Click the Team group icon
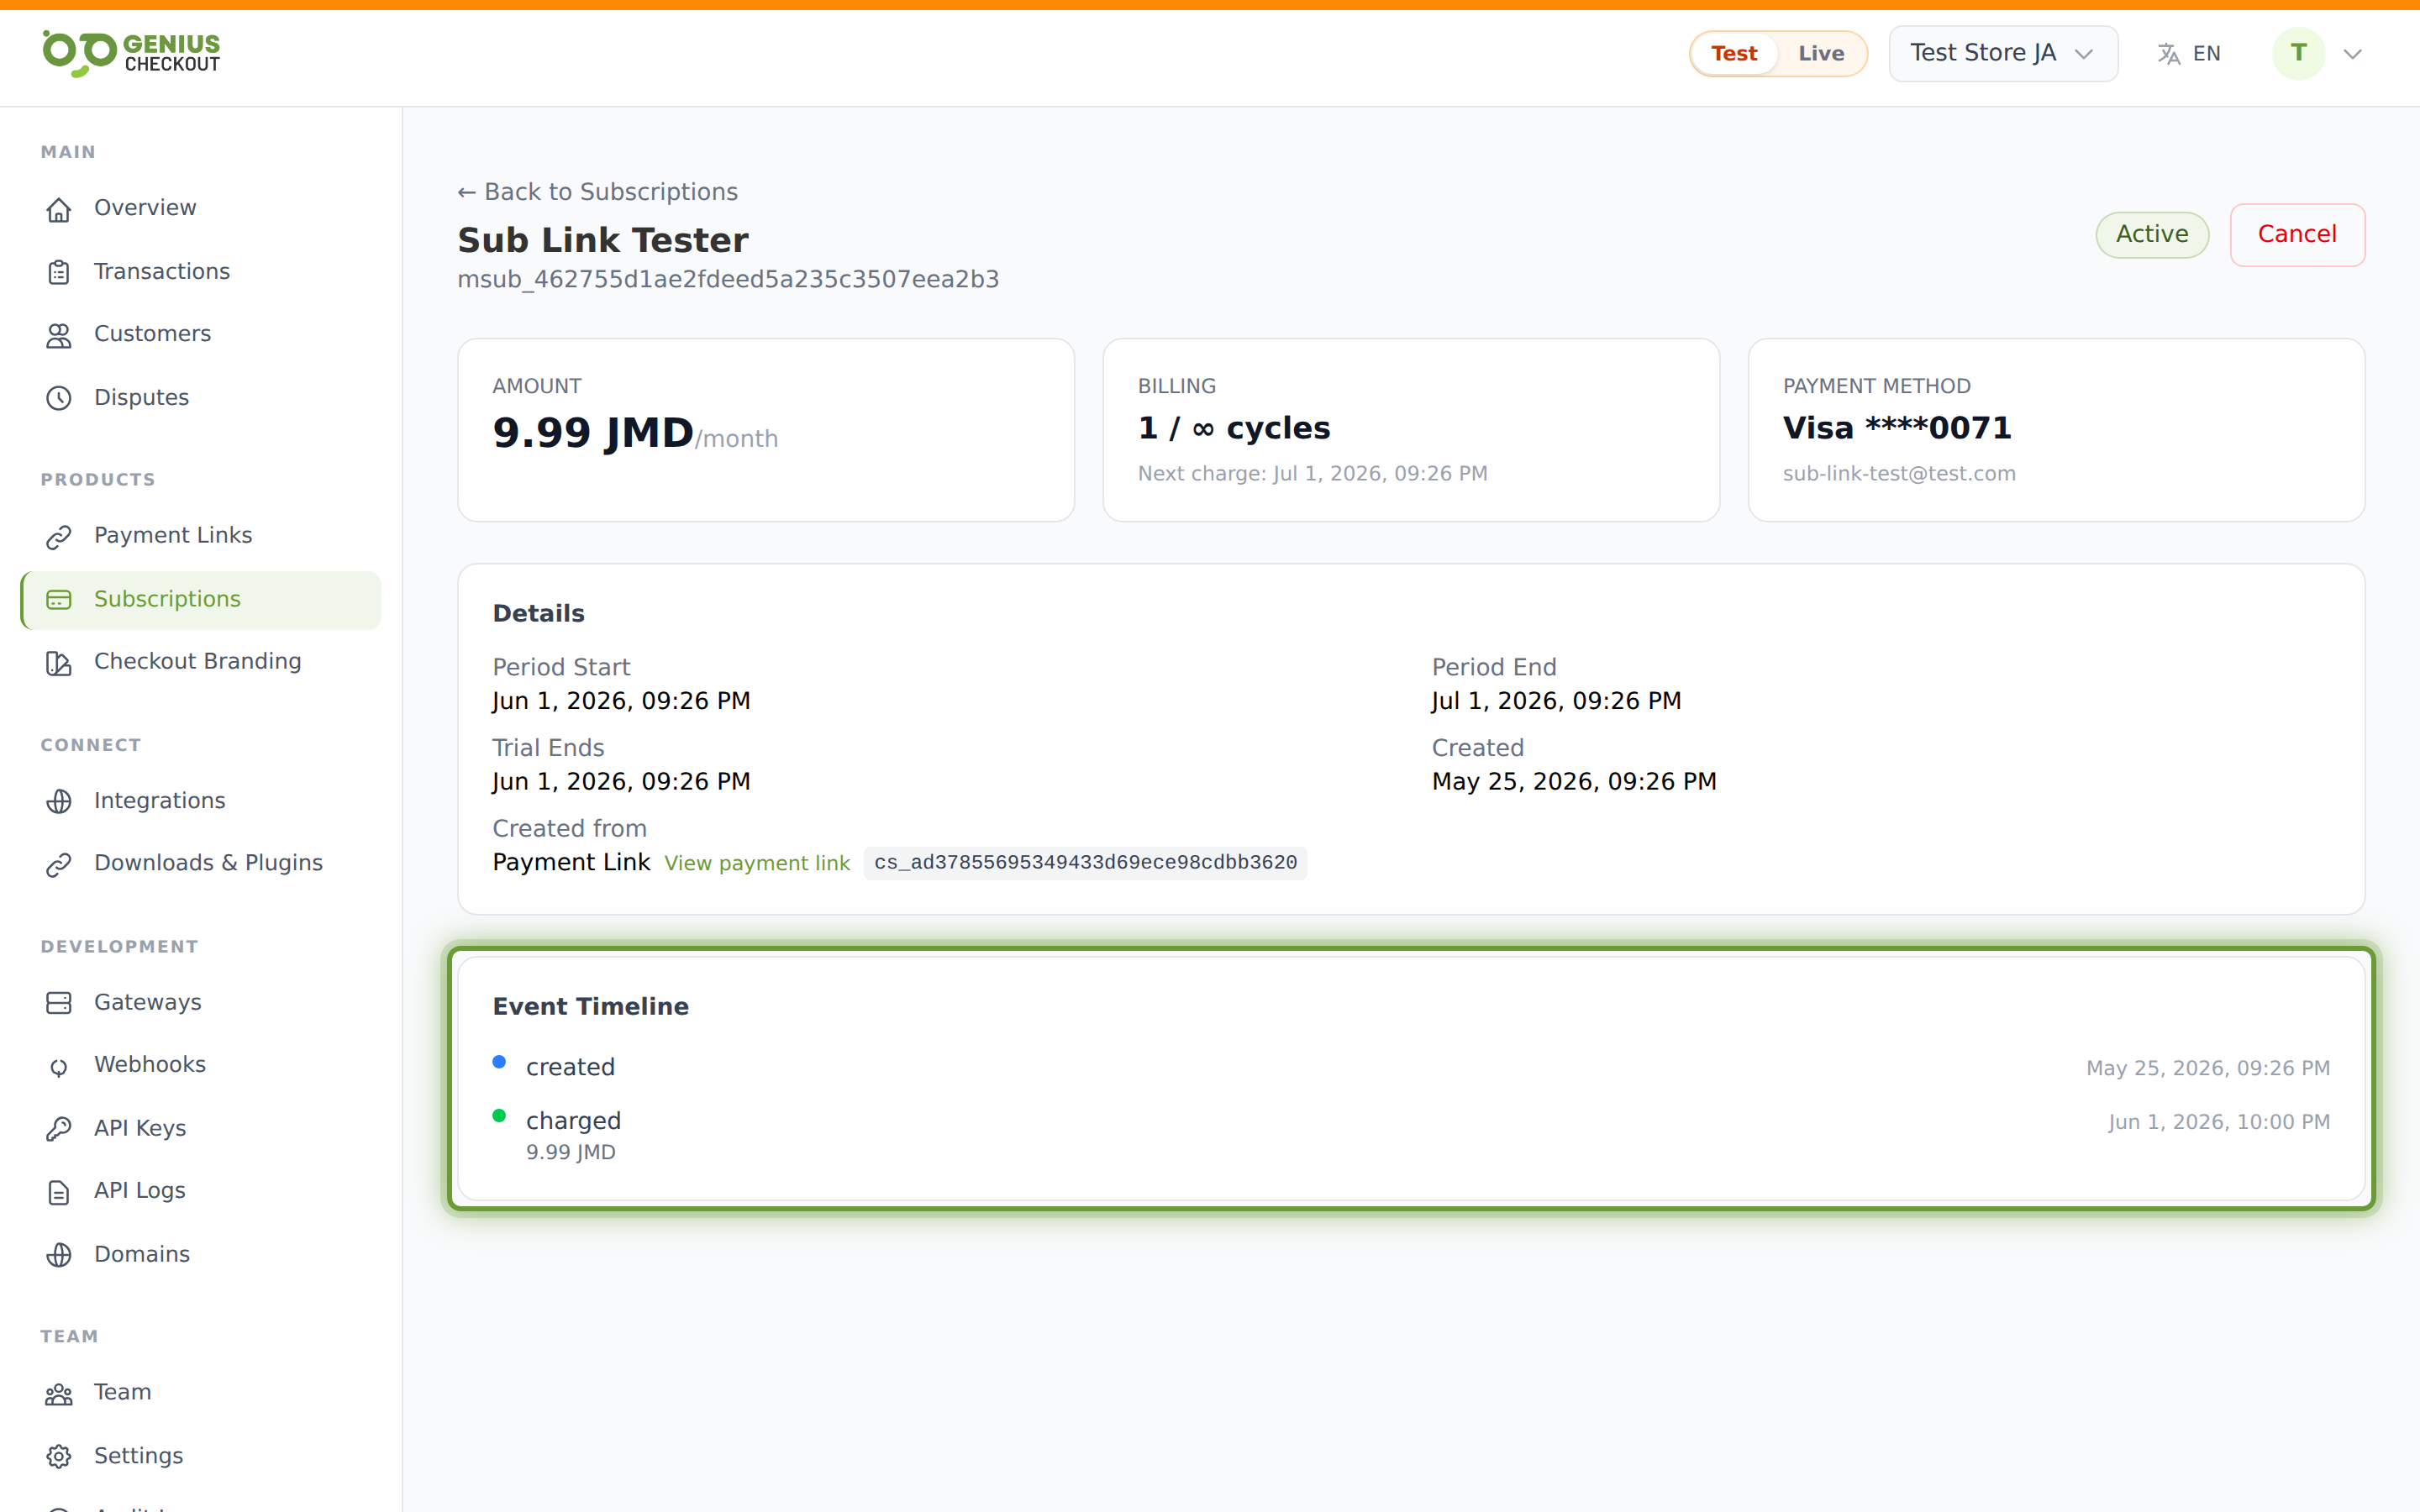Image resolution: width=2420 pixels, height=1512 pixels. pyautogui.click(x=59, y=1394)
